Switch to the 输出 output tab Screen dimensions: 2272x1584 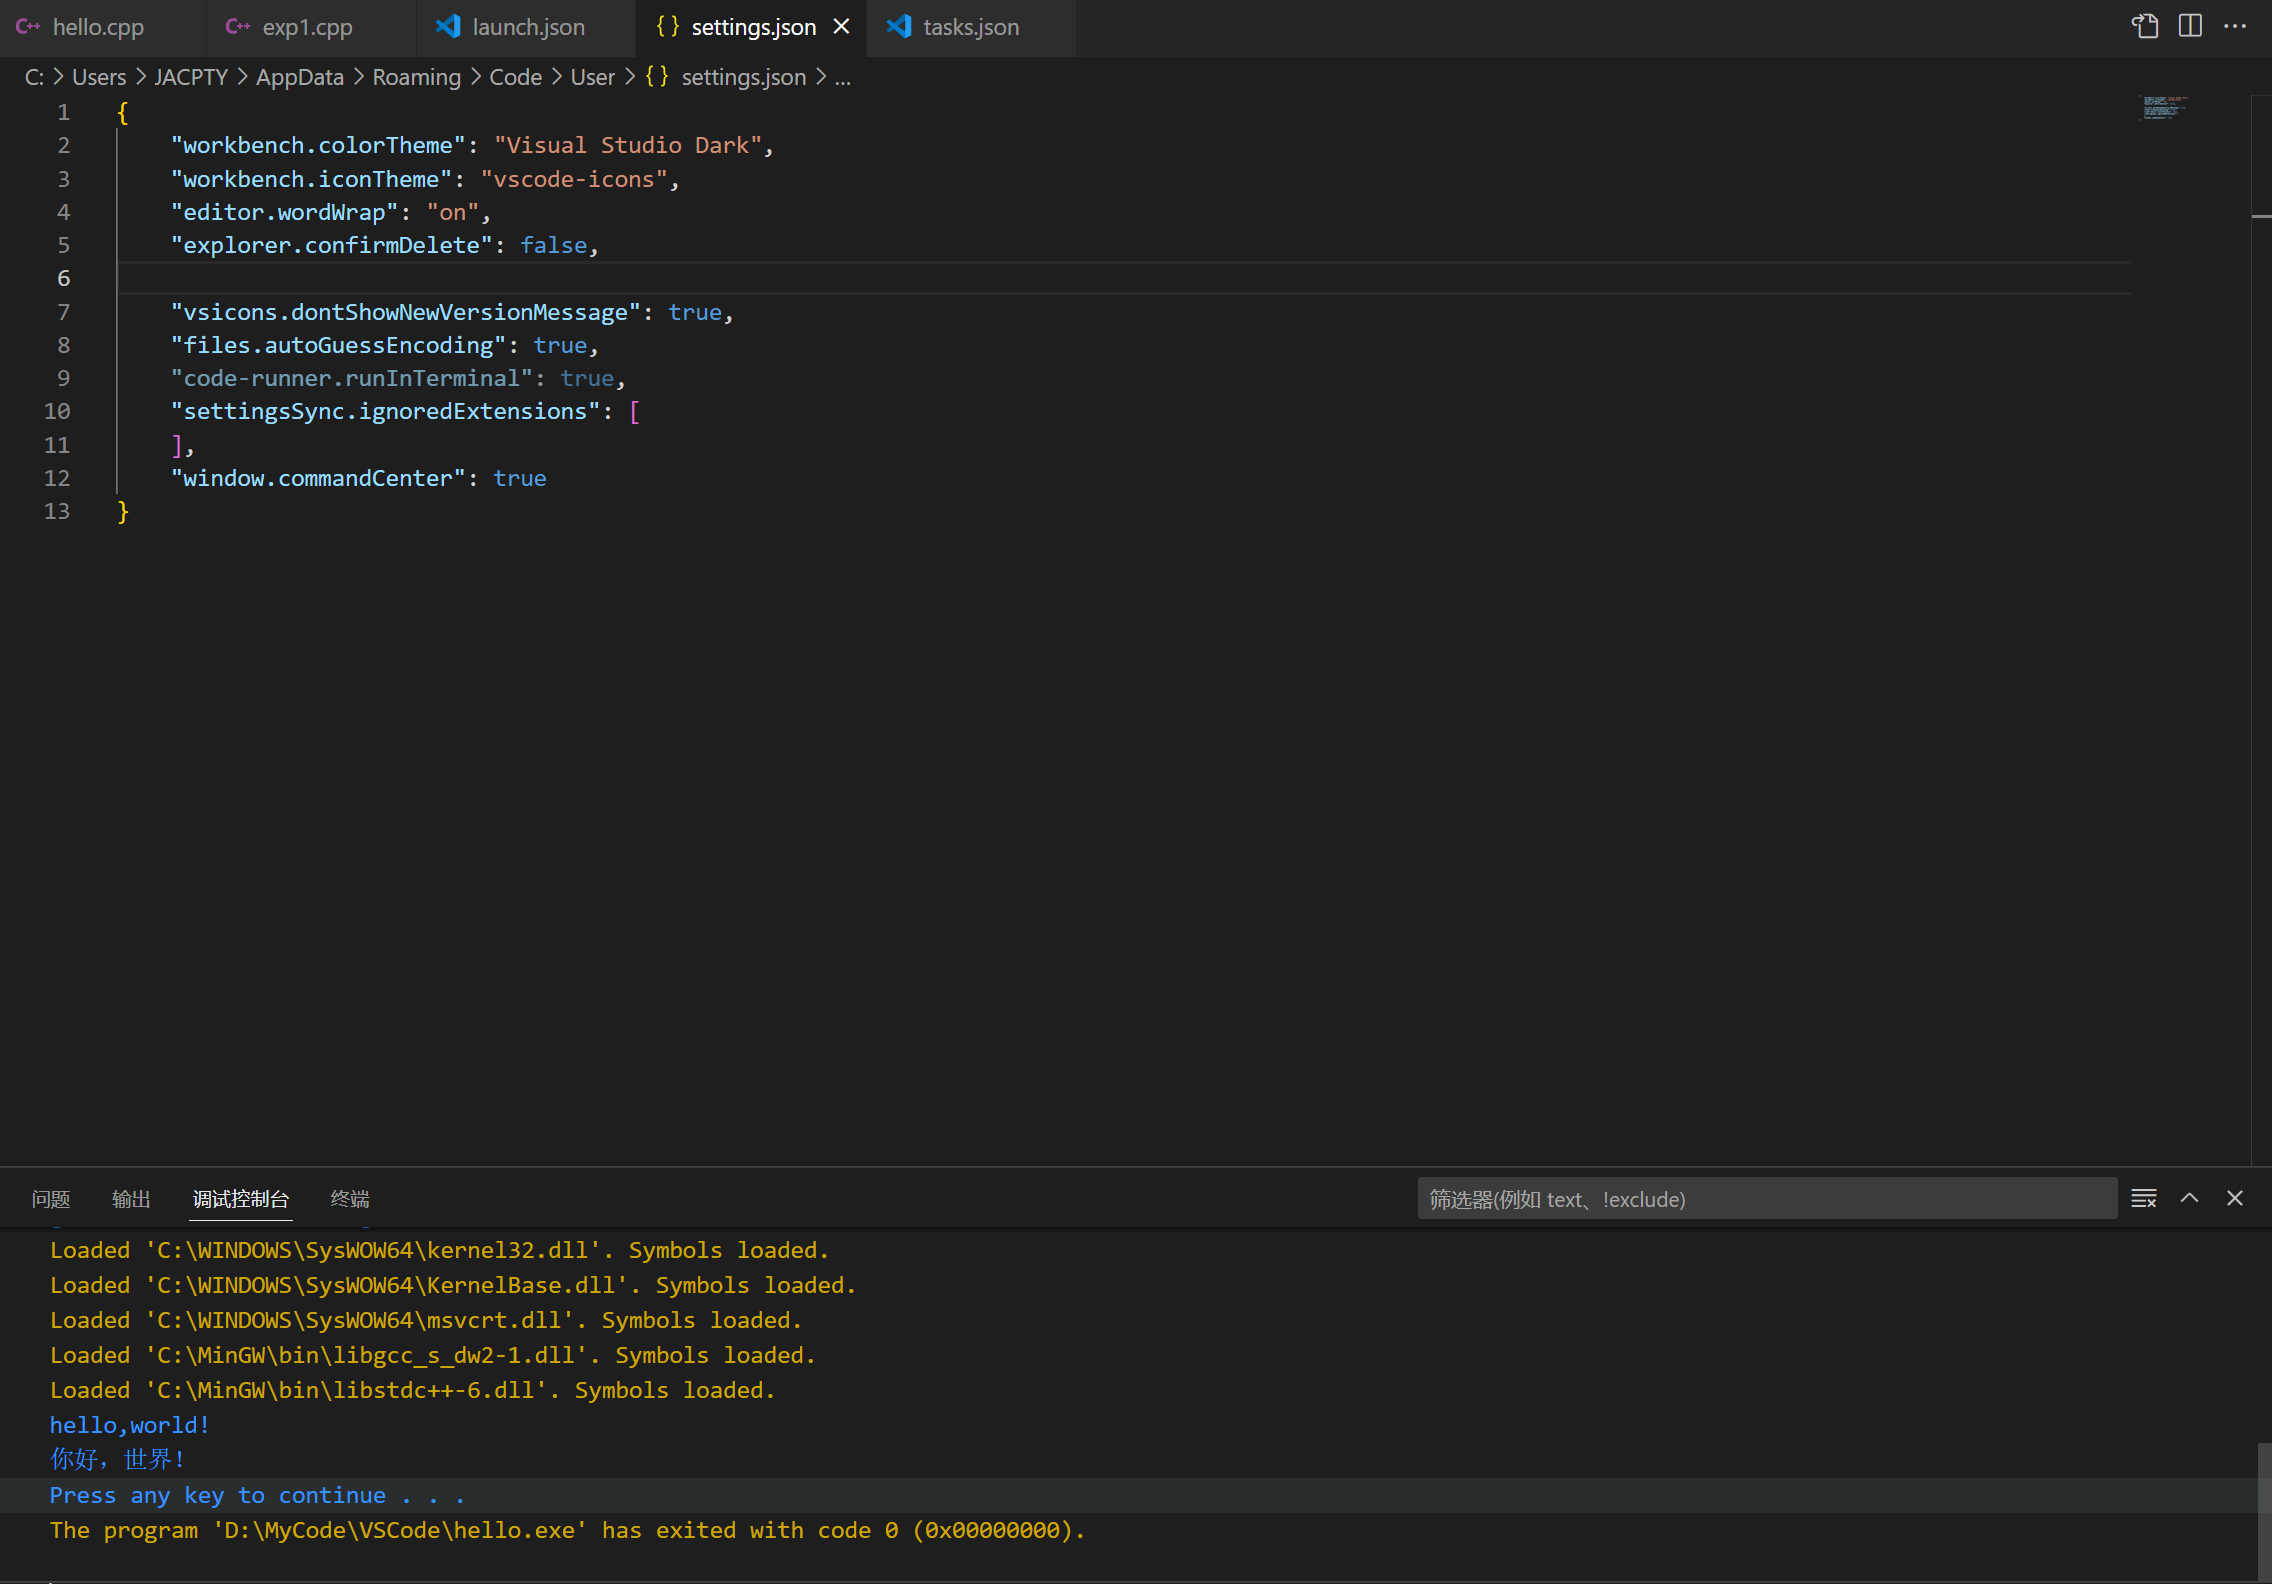click(x=131, y=1199)
